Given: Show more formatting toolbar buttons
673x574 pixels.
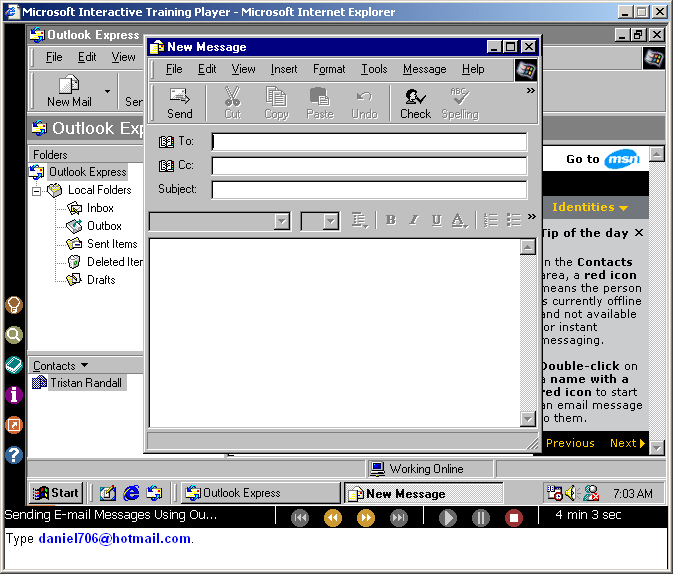Looking at the screenshot, I should [531, 216].
